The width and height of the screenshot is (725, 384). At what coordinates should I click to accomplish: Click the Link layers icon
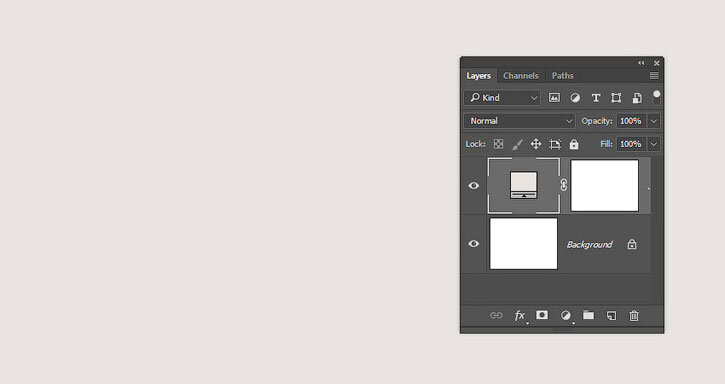coord(496,316)
